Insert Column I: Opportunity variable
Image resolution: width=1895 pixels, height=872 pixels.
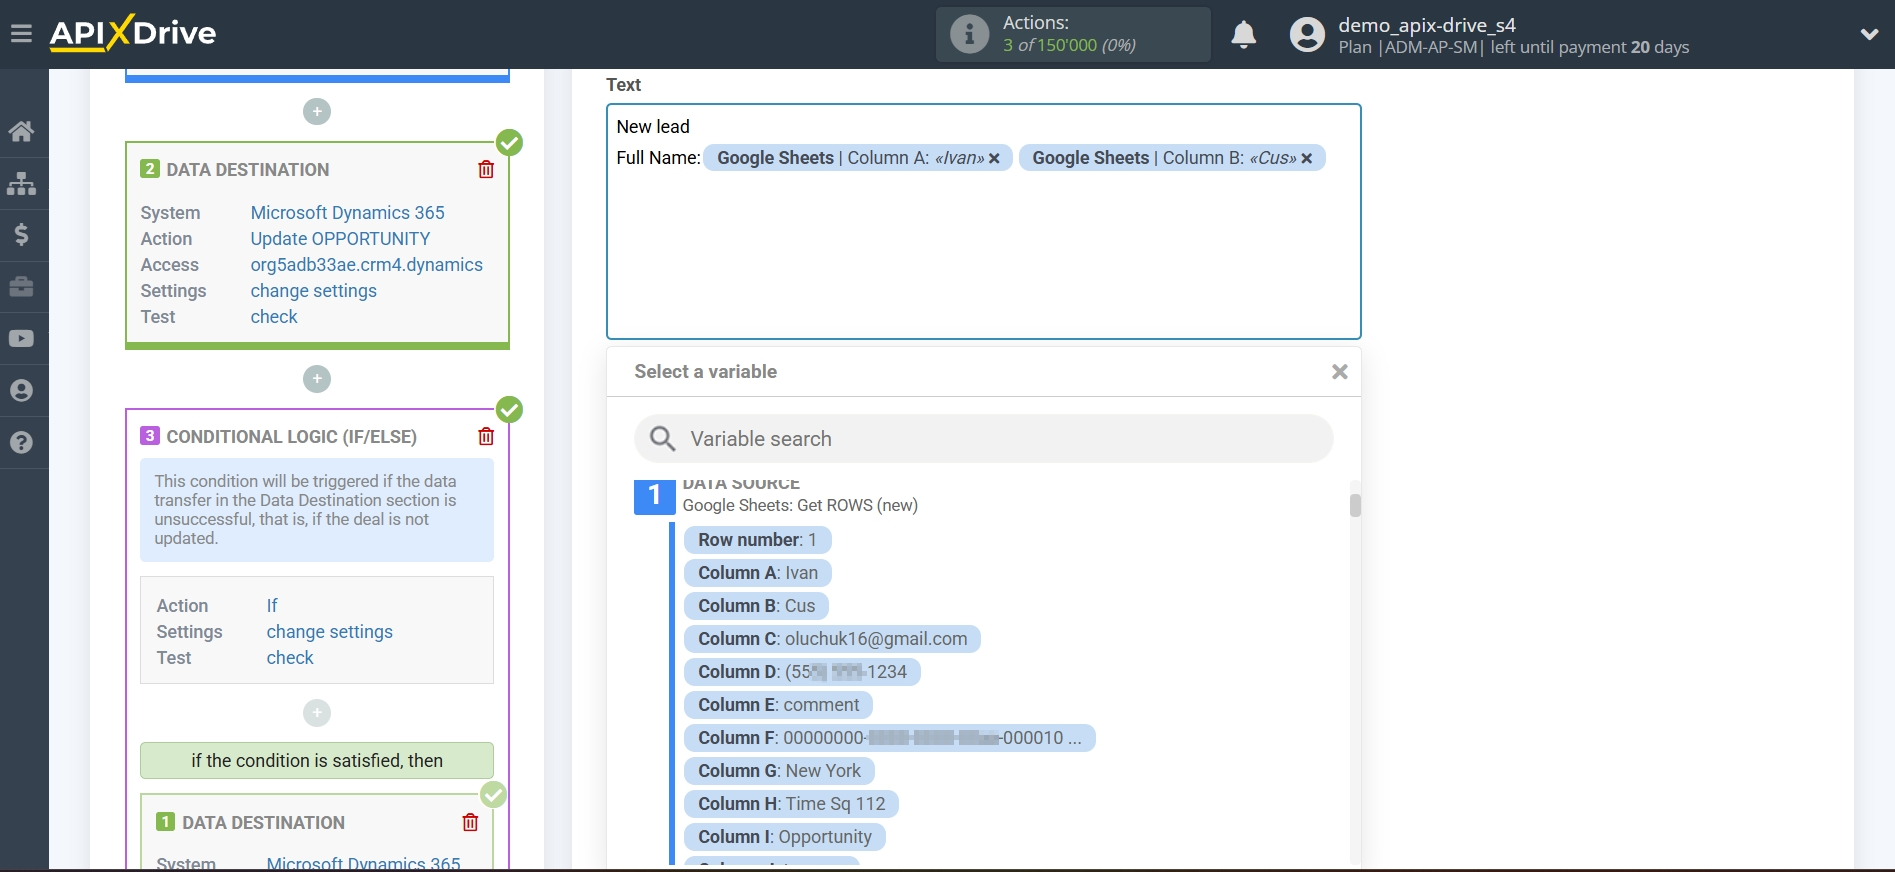pyautogui.click(x=784, y=837)
